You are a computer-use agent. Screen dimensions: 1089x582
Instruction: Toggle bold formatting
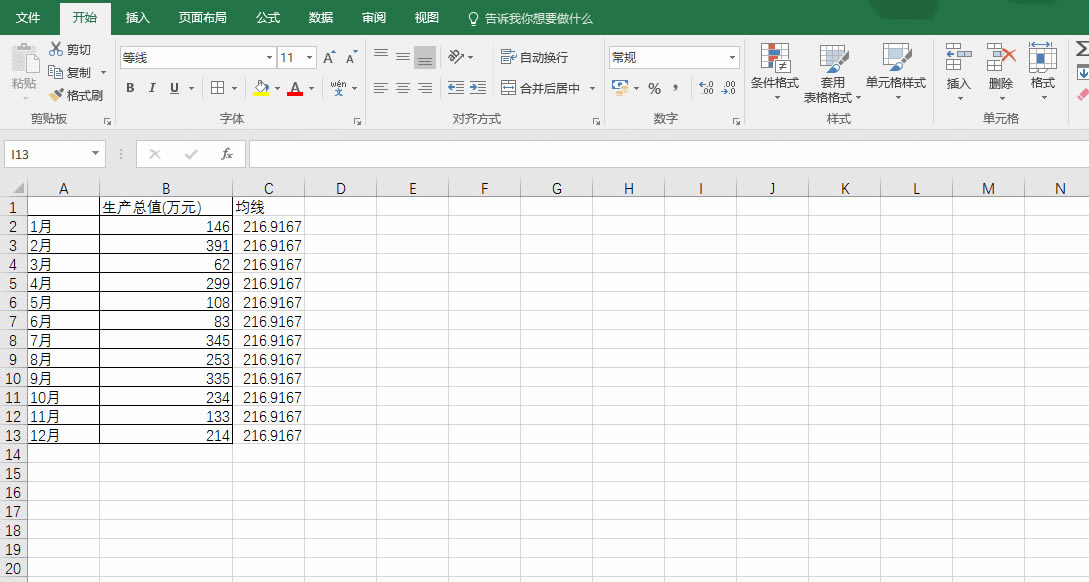click(x=130, y=88)
